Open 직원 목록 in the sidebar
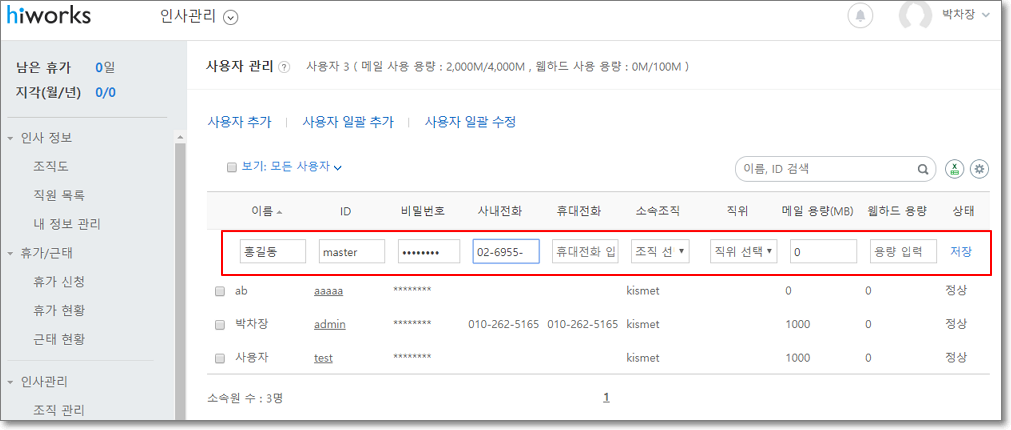The width and height of the screenshot is (1011, 430). (59, 195)
